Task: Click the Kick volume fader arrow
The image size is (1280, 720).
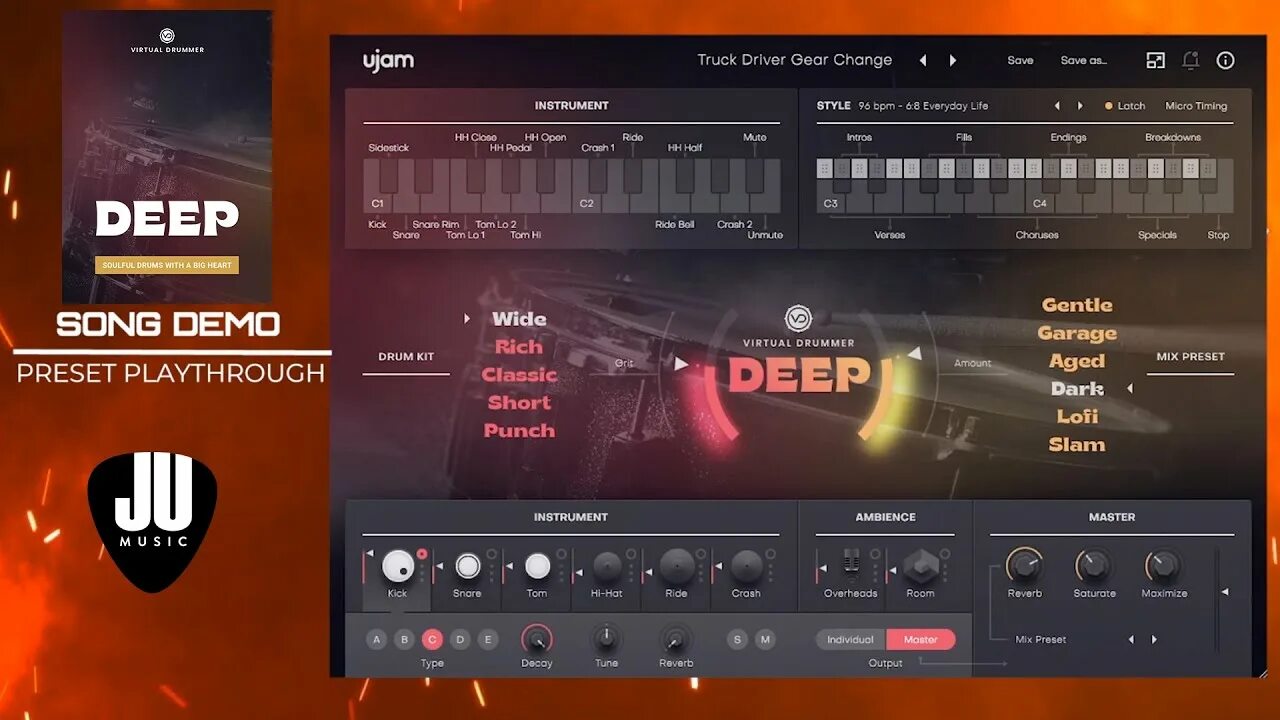Action: pos(369,555)
